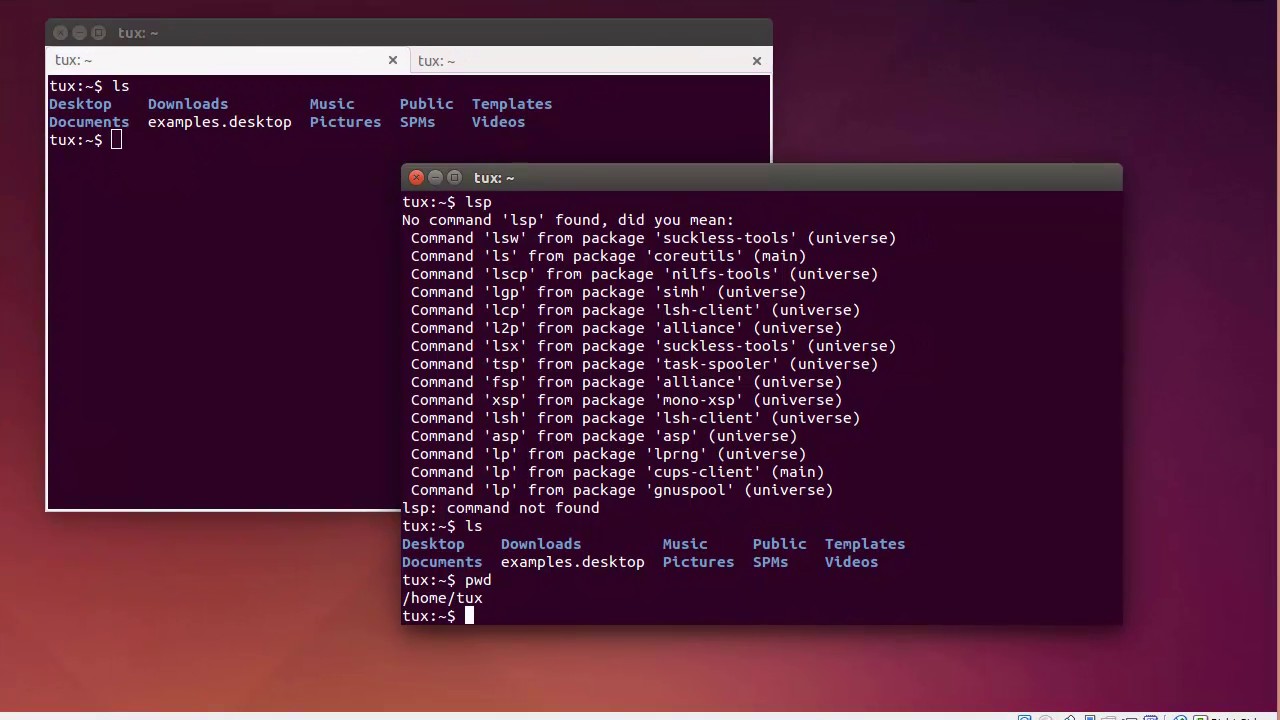Click the 'lsw' suckless-tools suggestion line
Screen dimensions: 1280x720
coord(654,238)
